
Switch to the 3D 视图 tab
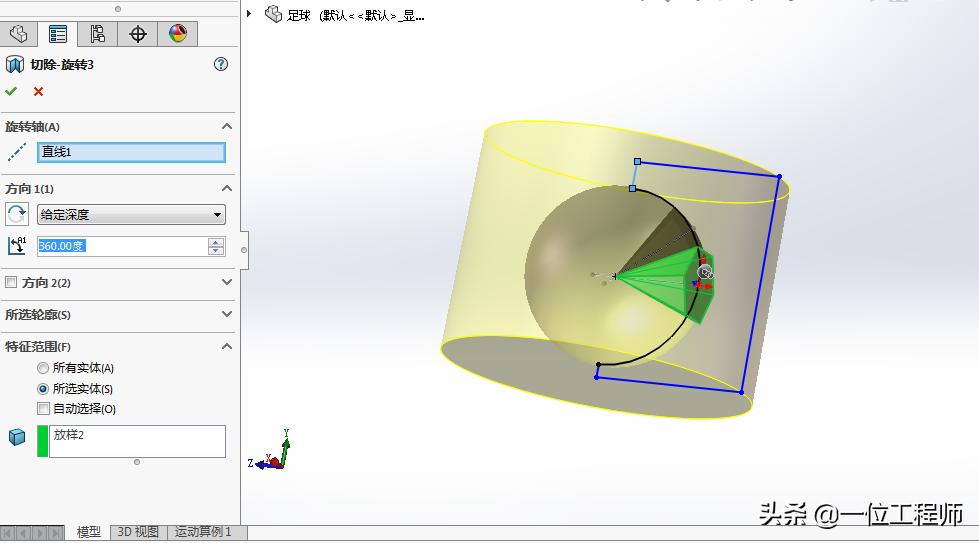pos(137,532)
